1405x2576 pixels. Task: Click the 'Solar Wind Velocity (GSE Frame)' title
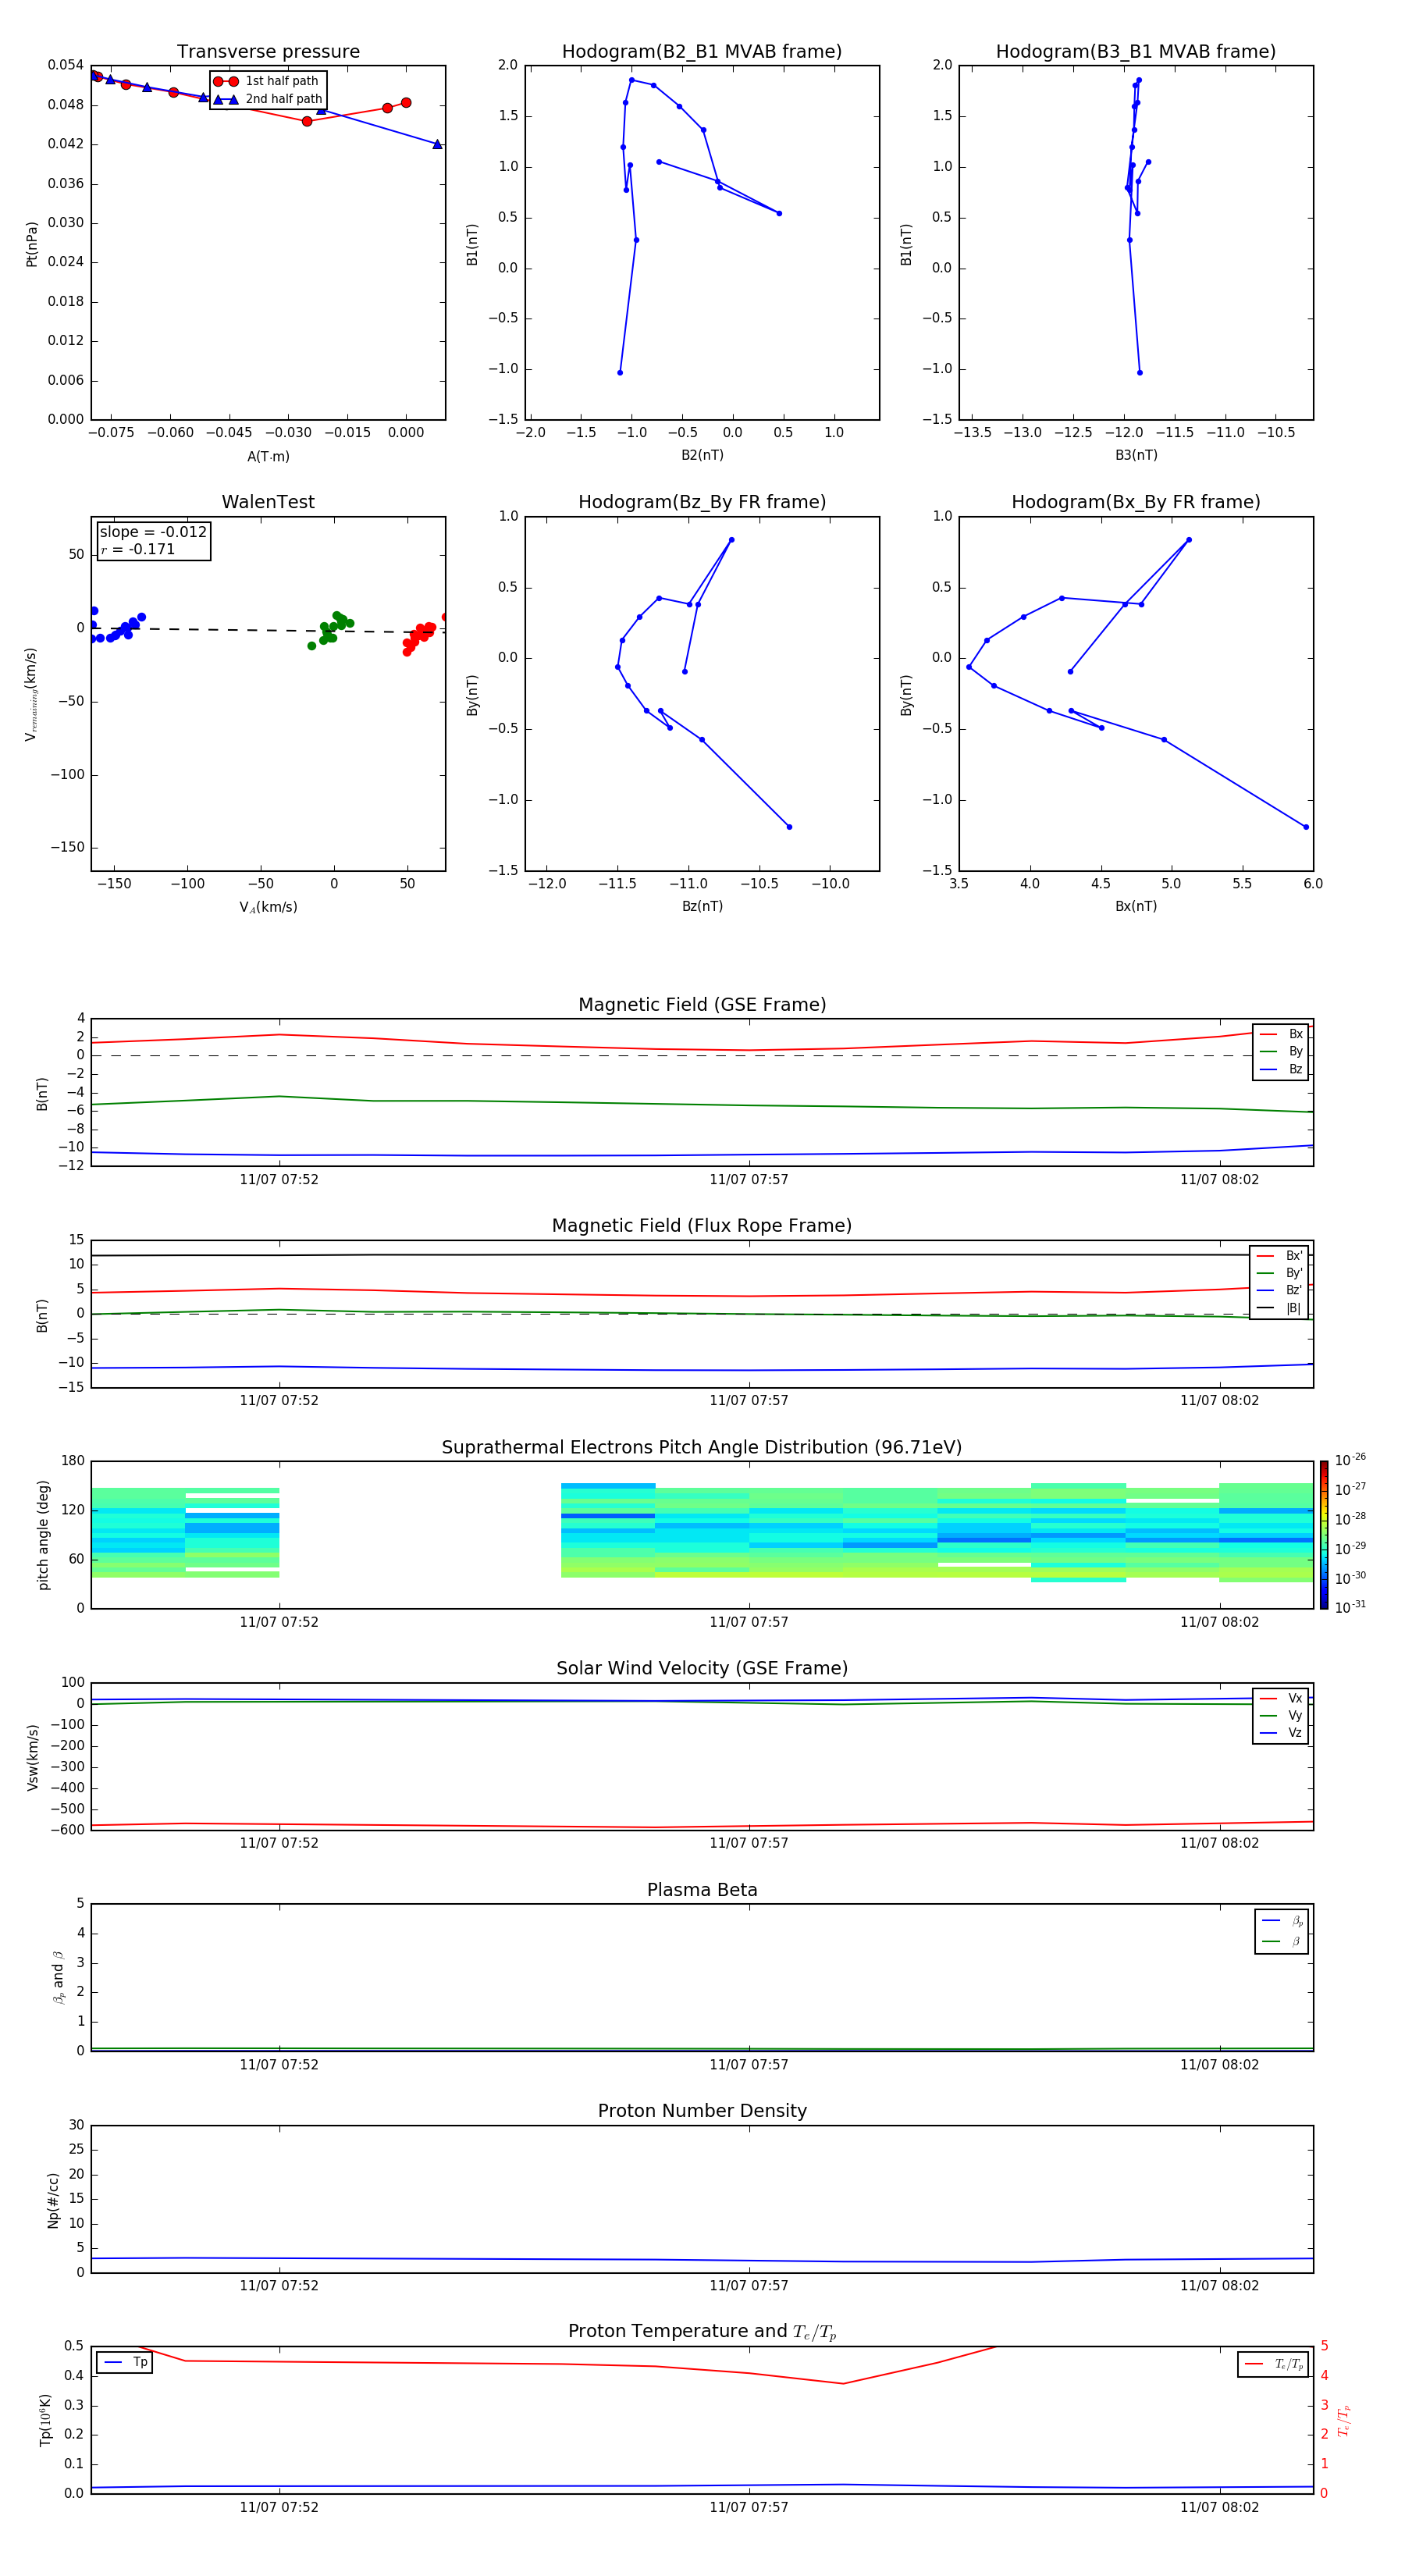tap(702, 1669)
